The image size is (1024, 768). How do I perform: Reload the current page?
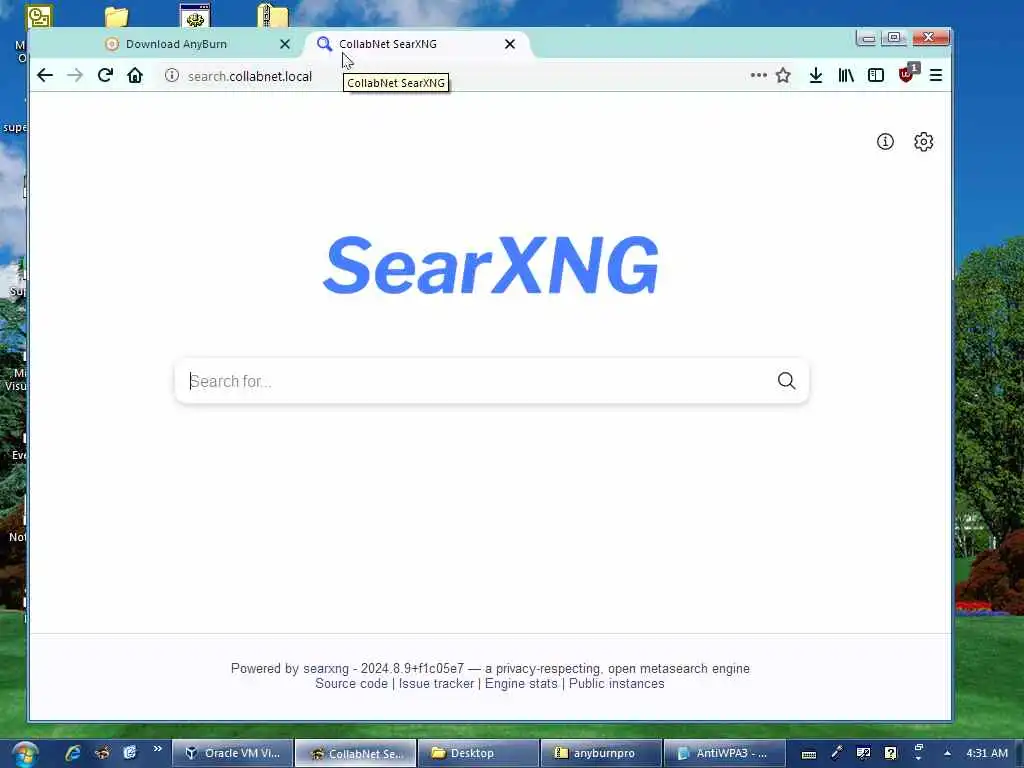click(105, 76)
